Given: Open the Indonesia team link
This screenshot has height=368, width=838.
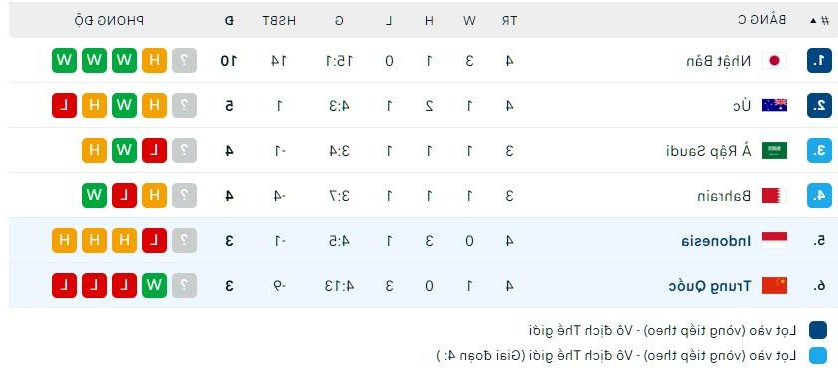Looking at the screenshot, I should (x=716, y=241).
